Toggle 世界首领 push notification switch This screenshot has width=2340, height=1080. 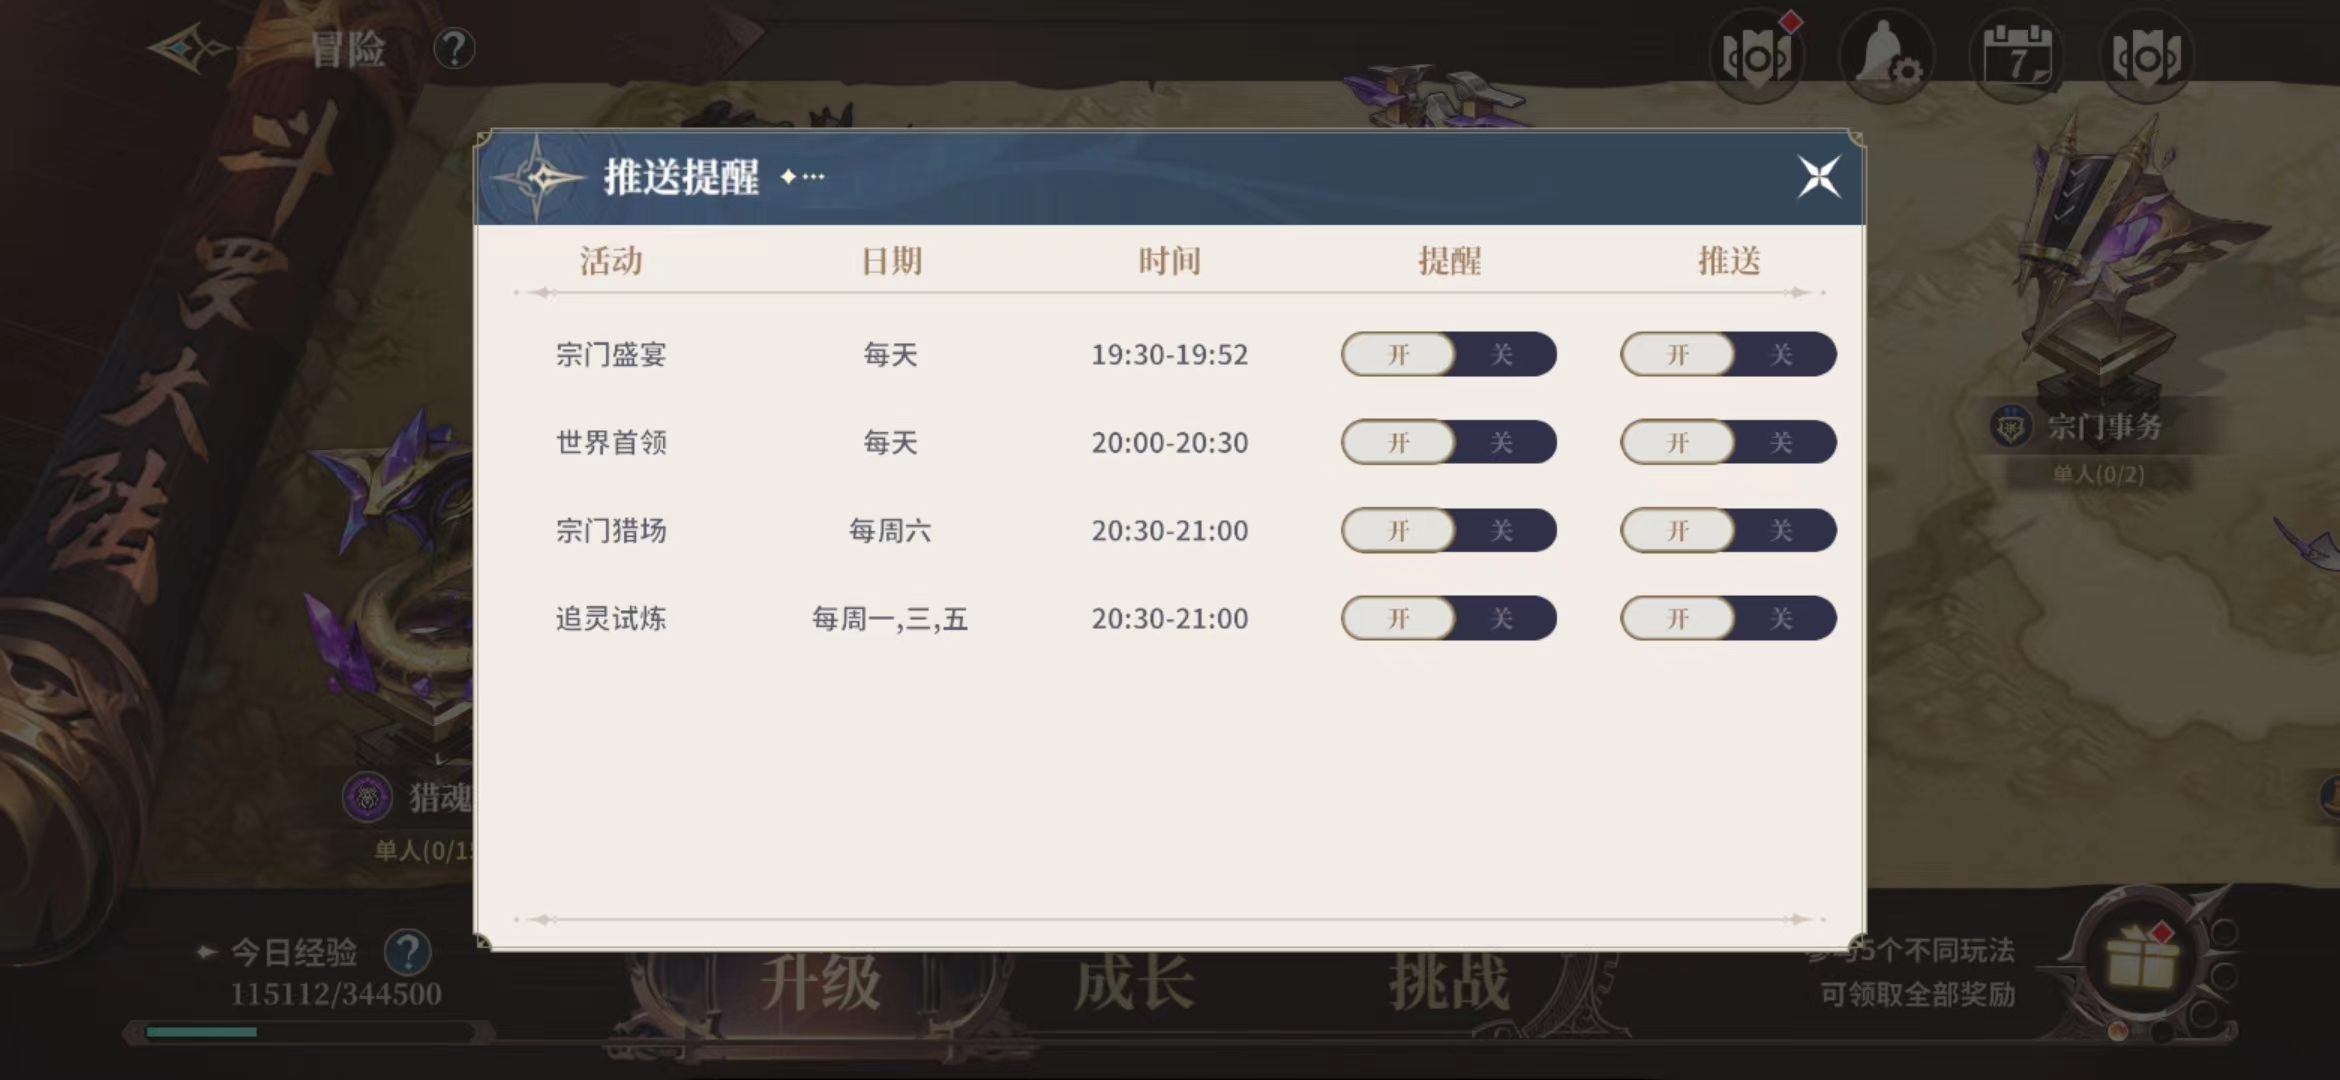coord(1728,443)
